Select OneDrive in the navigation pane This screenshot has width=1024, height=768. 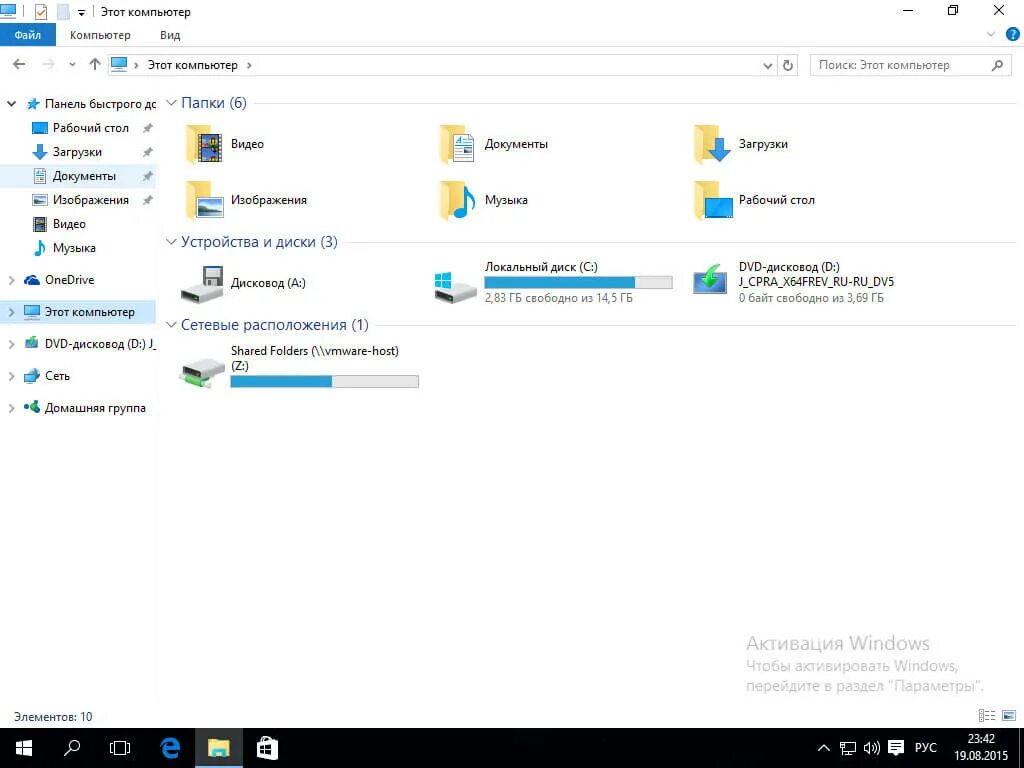click(69, 280)
